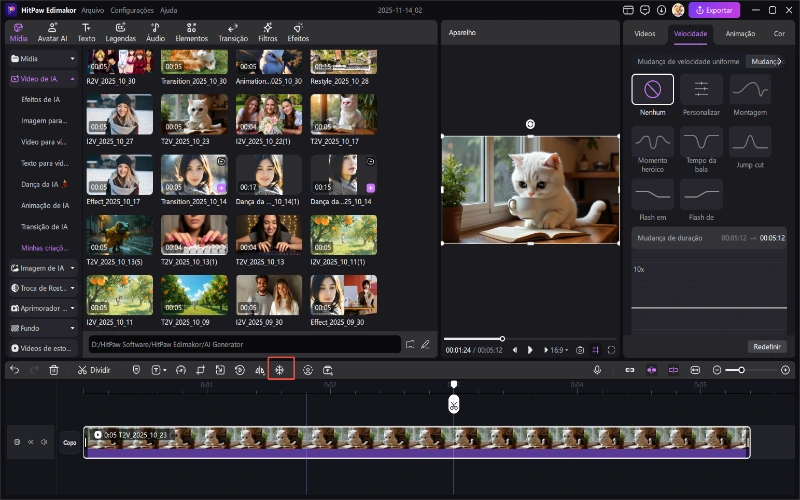Switch to the Animação tab
The image size is (800, 500).
740,33
